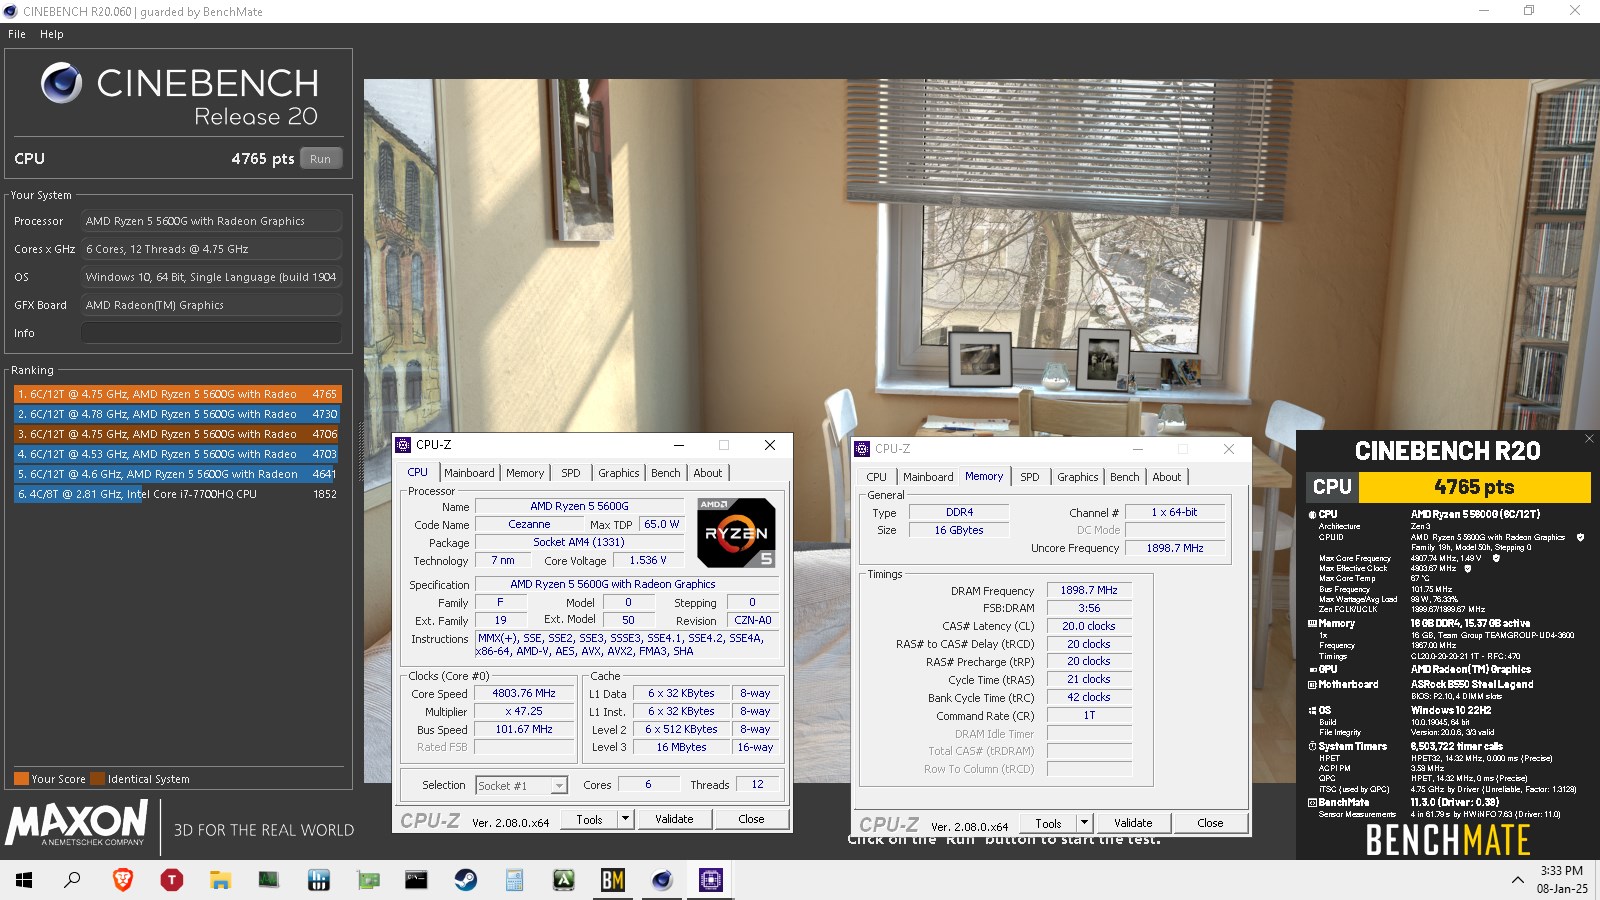This screenshot has height=900, width=1600.
Task: Click Tools button in CPU-Z memory window
Action: 1049,823
